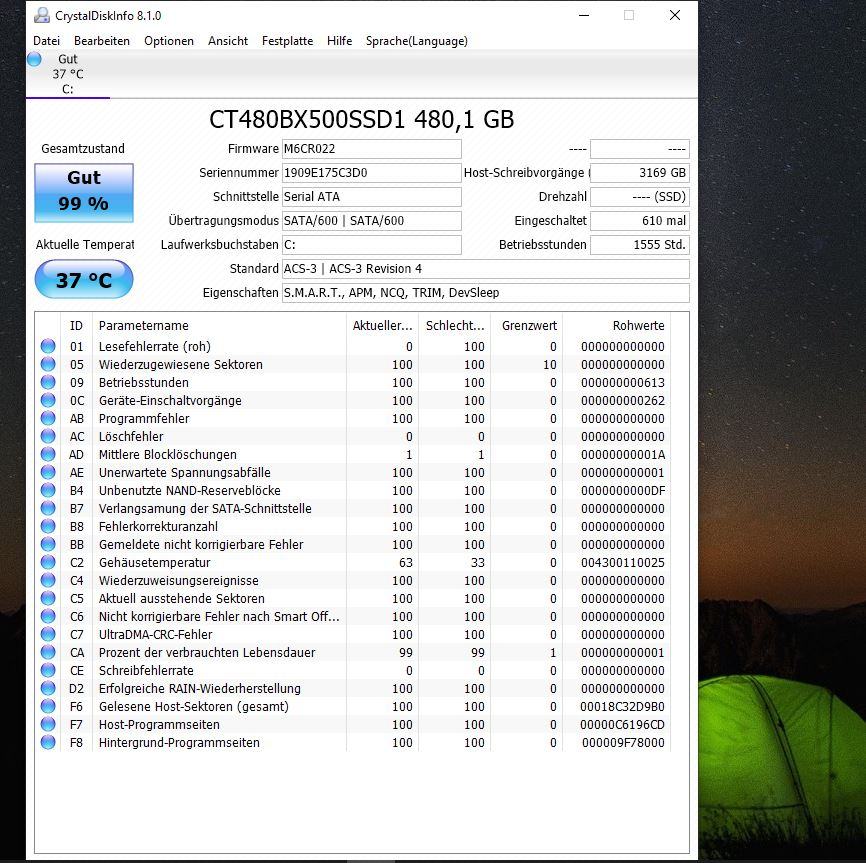Viewport: 866px width, 863px height.
Task: Click status orb for Programmfehler
Action: (48, 419)
